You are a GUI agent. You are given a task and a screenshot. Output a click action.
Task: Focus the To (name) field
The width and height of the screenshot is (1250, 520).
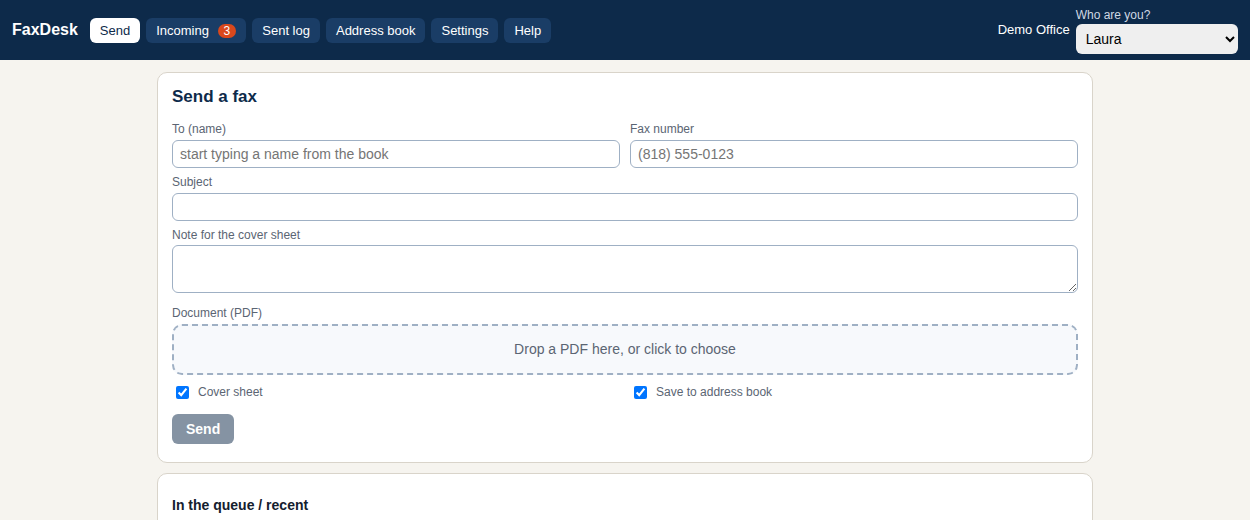pyautogui.click(x=396, y=154)
